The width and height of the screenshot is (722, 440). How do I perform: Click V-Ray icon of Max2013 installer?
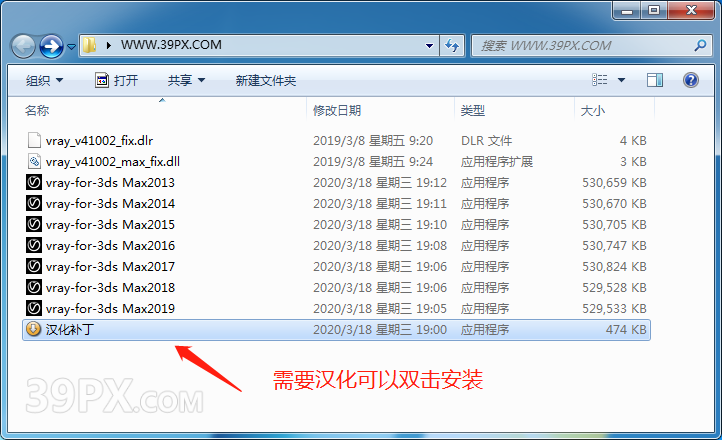[x=34, y=182]
